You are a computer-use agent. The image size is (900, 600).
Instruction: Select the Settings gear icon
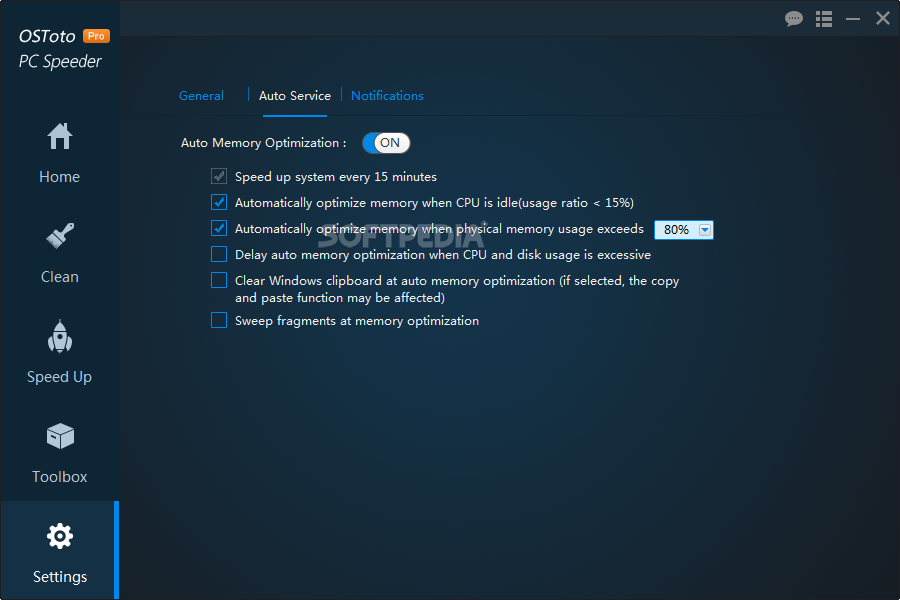click(x=60, y=536)
